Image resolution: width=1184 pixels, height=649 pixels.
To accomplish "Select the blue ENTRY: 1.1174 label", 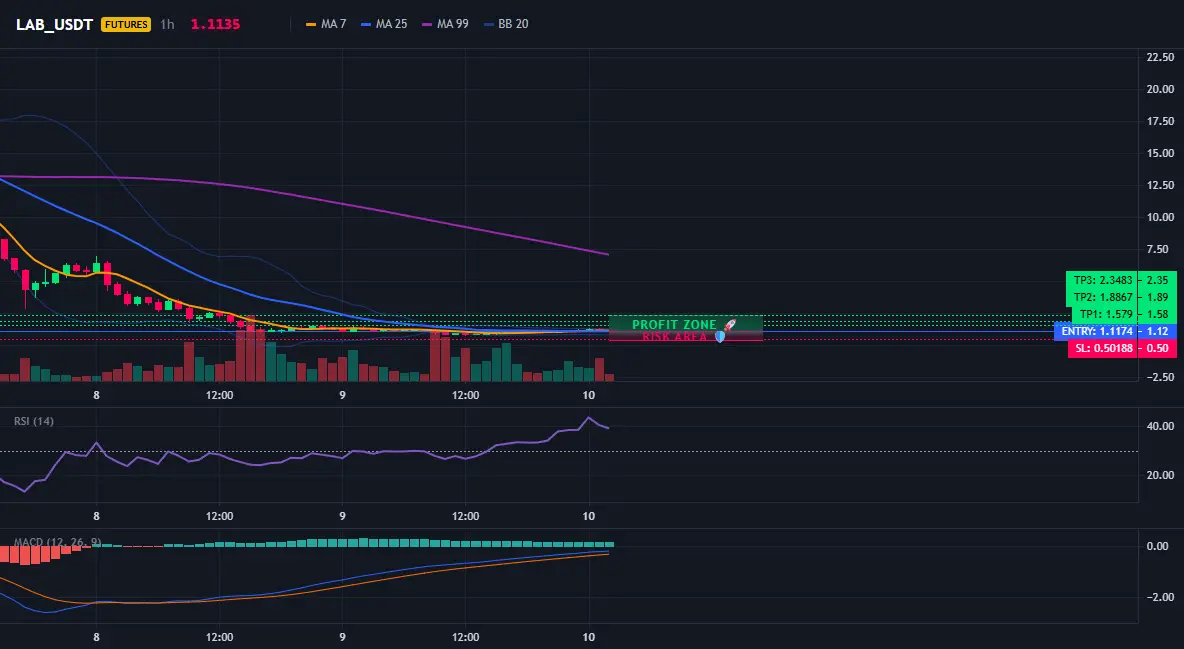I will pos(1115,331).
